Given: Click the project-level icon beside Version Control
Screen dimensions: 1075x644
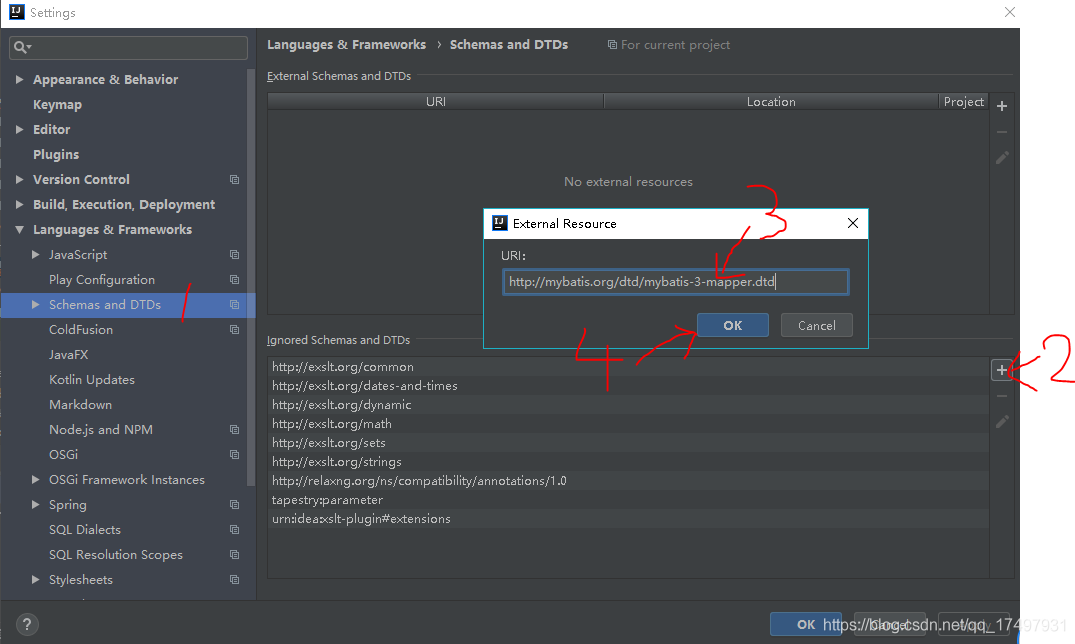Looking at the screenshot, I should pyautogui.click(x=234, y=180).
